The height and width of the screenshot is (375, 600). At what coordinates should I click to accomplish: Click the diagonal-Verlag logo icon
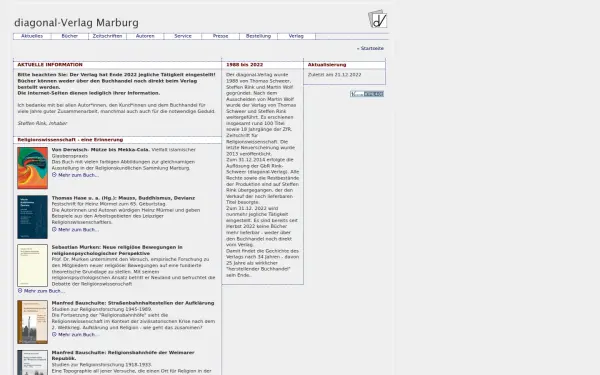pyautogui.click(x=378, y=19)
